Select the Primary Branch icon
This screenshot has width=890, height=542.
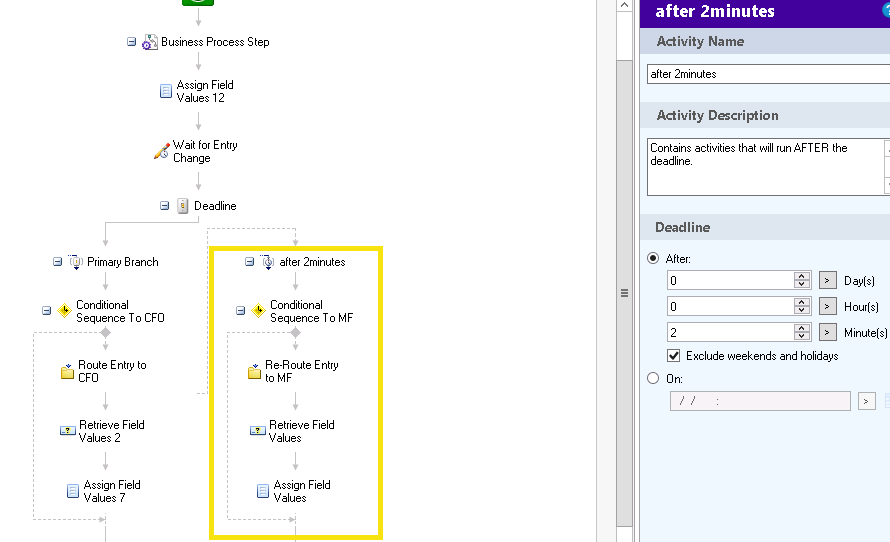click(75, 262)
